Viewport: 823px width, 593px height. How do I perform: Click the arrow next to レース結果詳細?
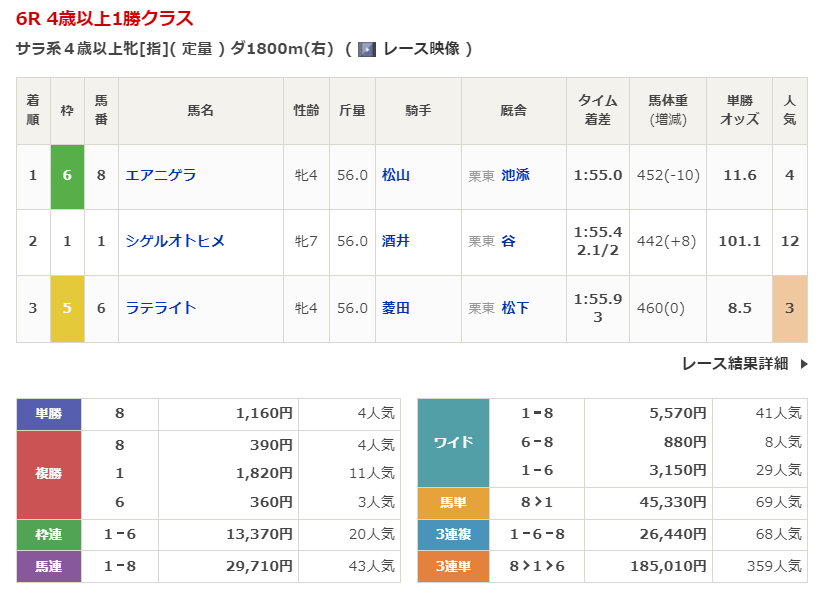[803, 364]
